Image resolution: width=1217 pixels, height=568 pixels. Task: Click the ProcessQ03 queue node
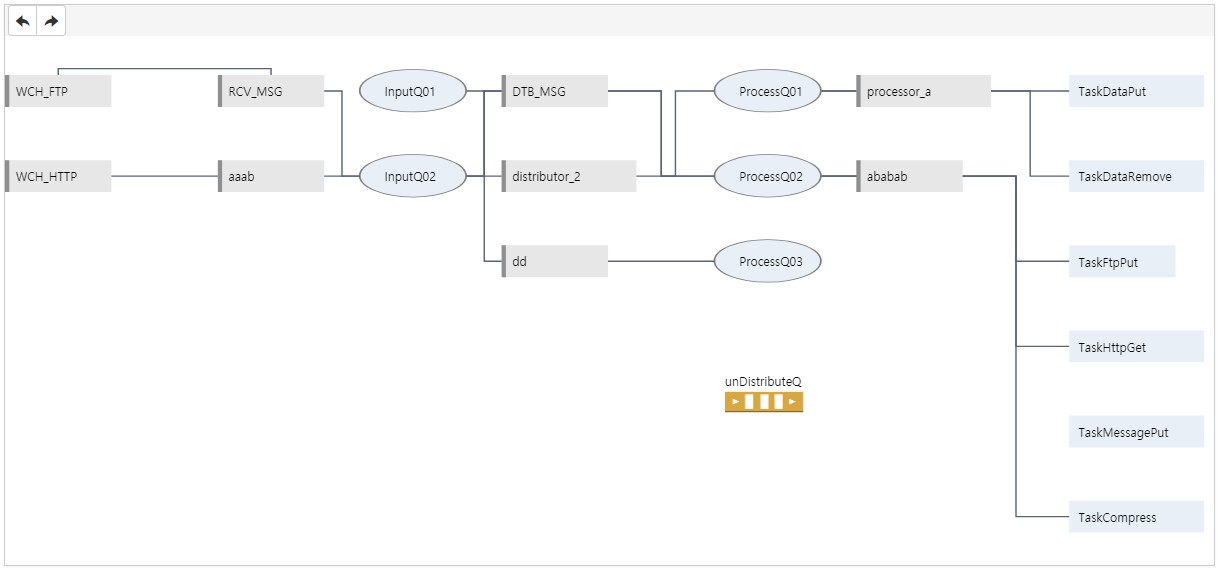[767, 262]
